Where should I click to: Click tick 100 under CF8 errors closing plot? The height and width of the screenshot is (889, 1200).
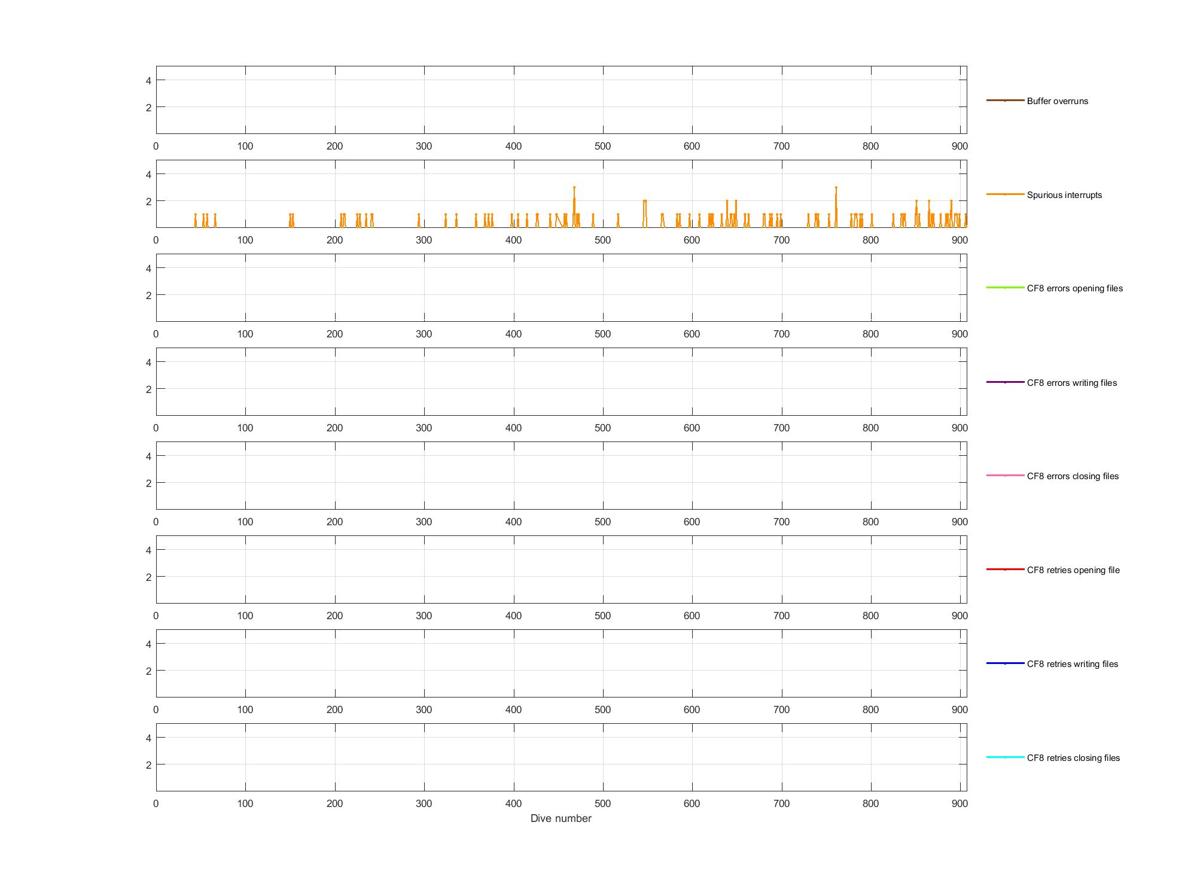245,522
